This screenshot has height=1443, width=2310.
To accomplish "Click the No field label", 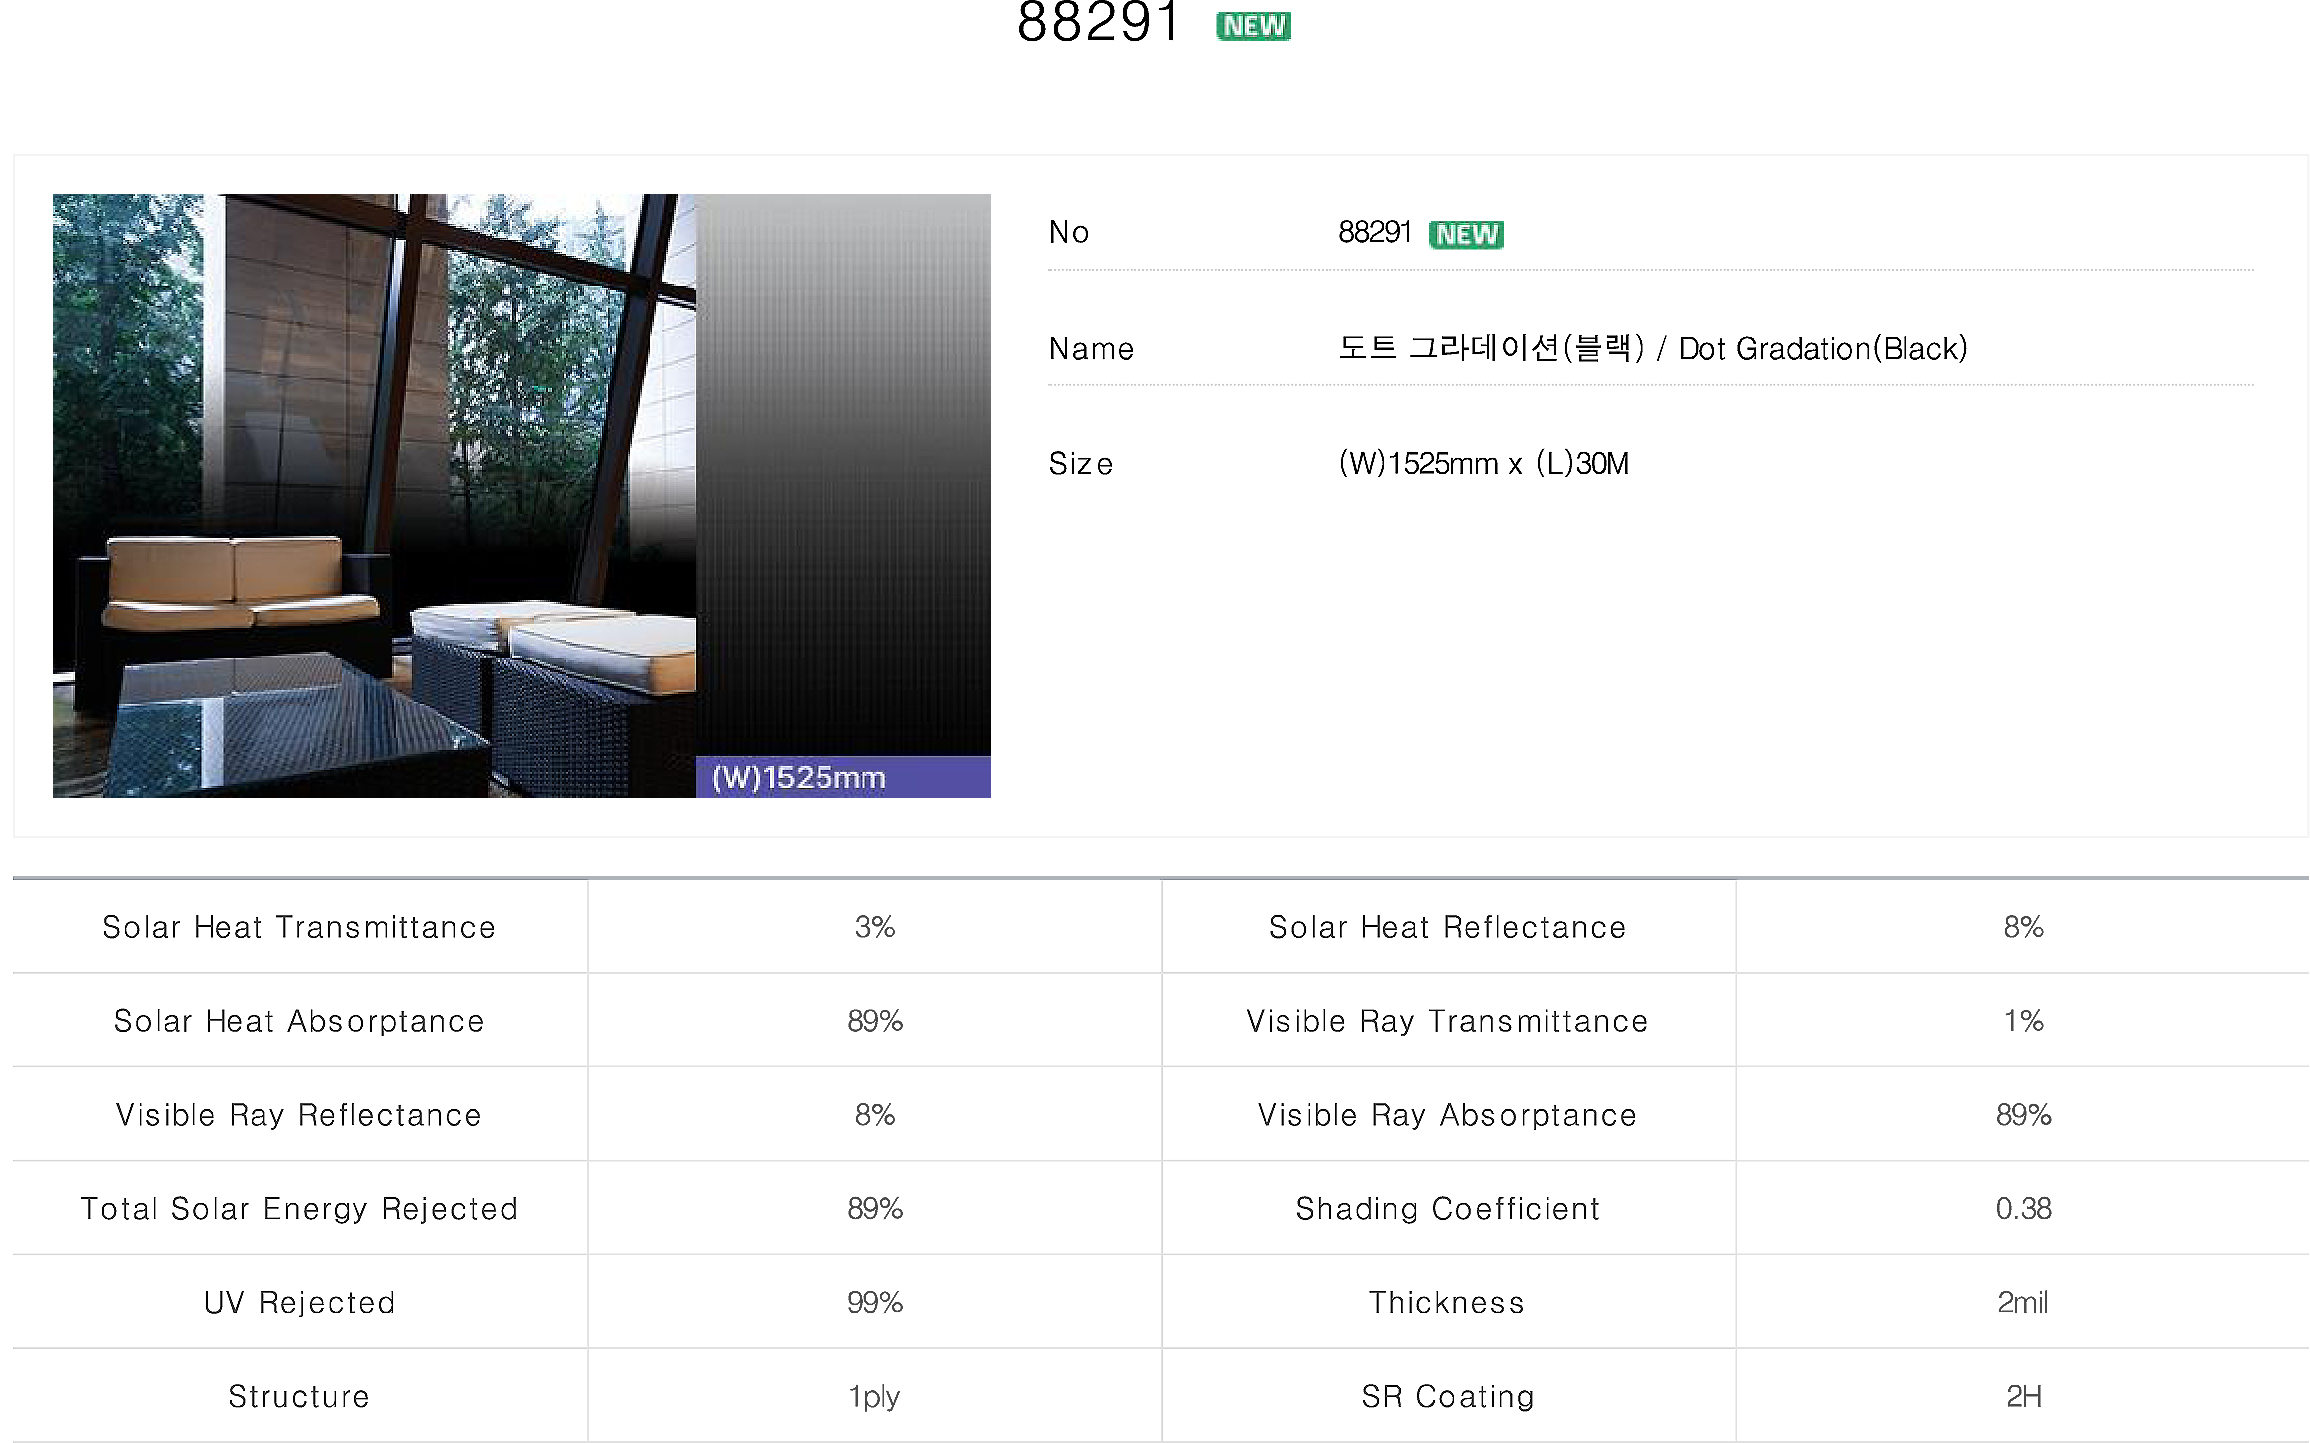I will [1069, 232].
